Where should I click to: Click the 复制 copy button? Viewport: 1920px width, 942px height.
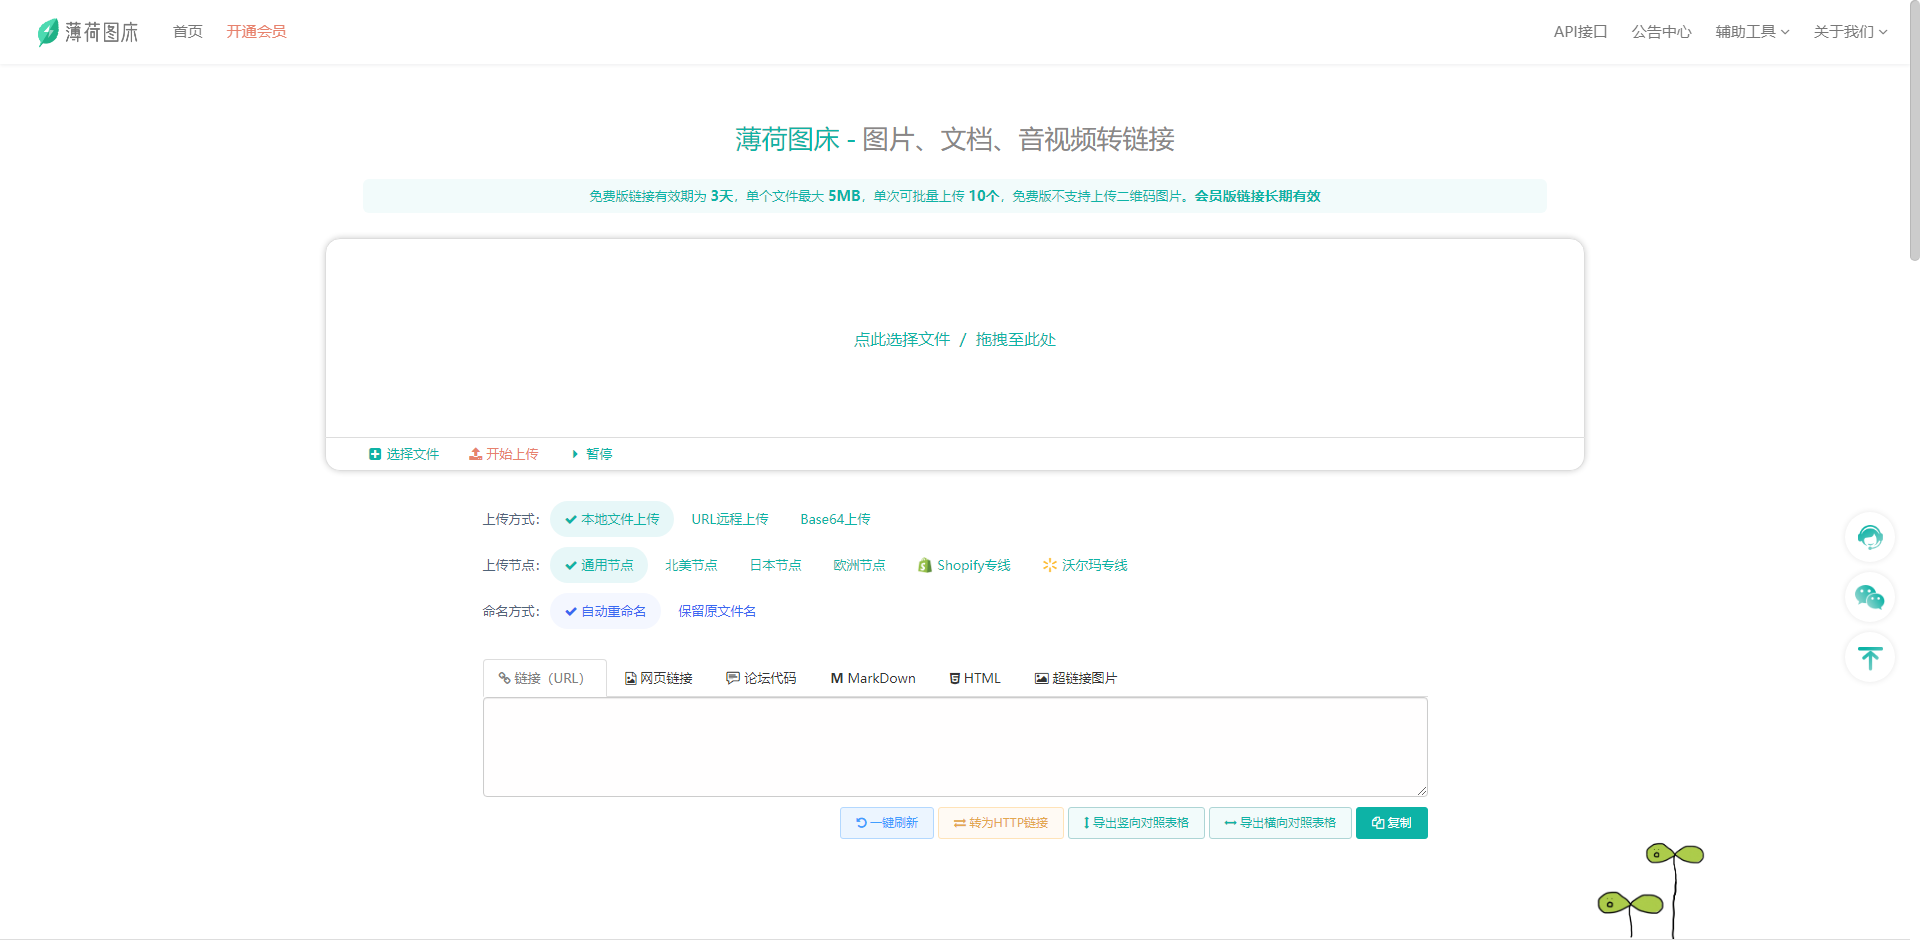[x=1391, y=823]
